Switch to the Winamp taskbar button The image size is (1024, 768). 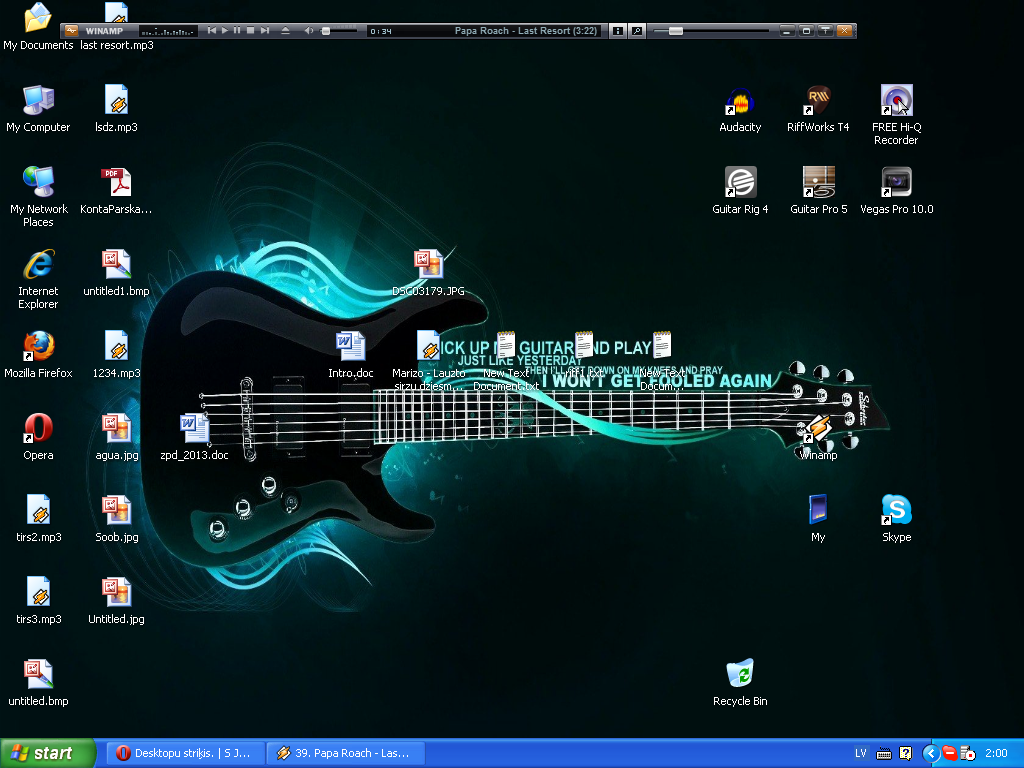click(x=346, y=753)
